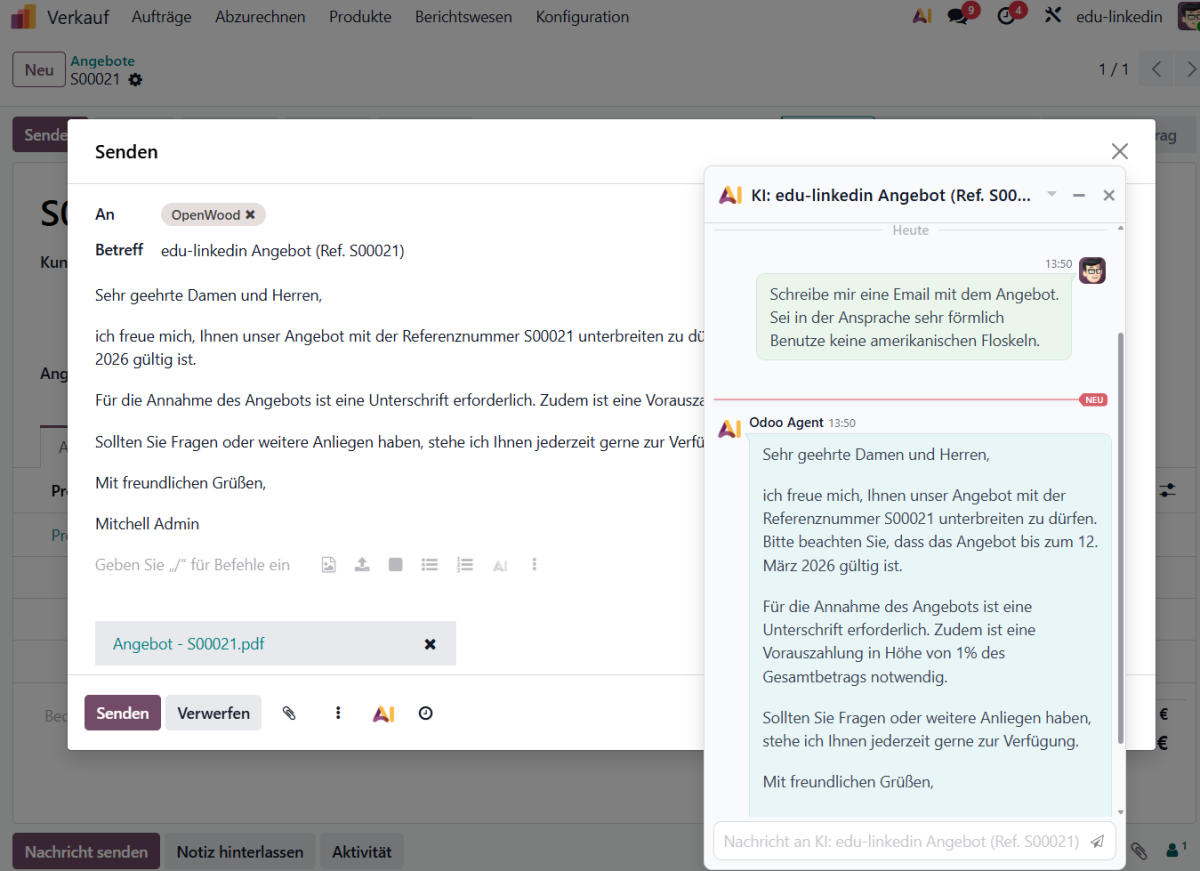Viewport: 1200px width, 871px height.
Task: Click the Verwerfen button
Action: click(213, 713)
